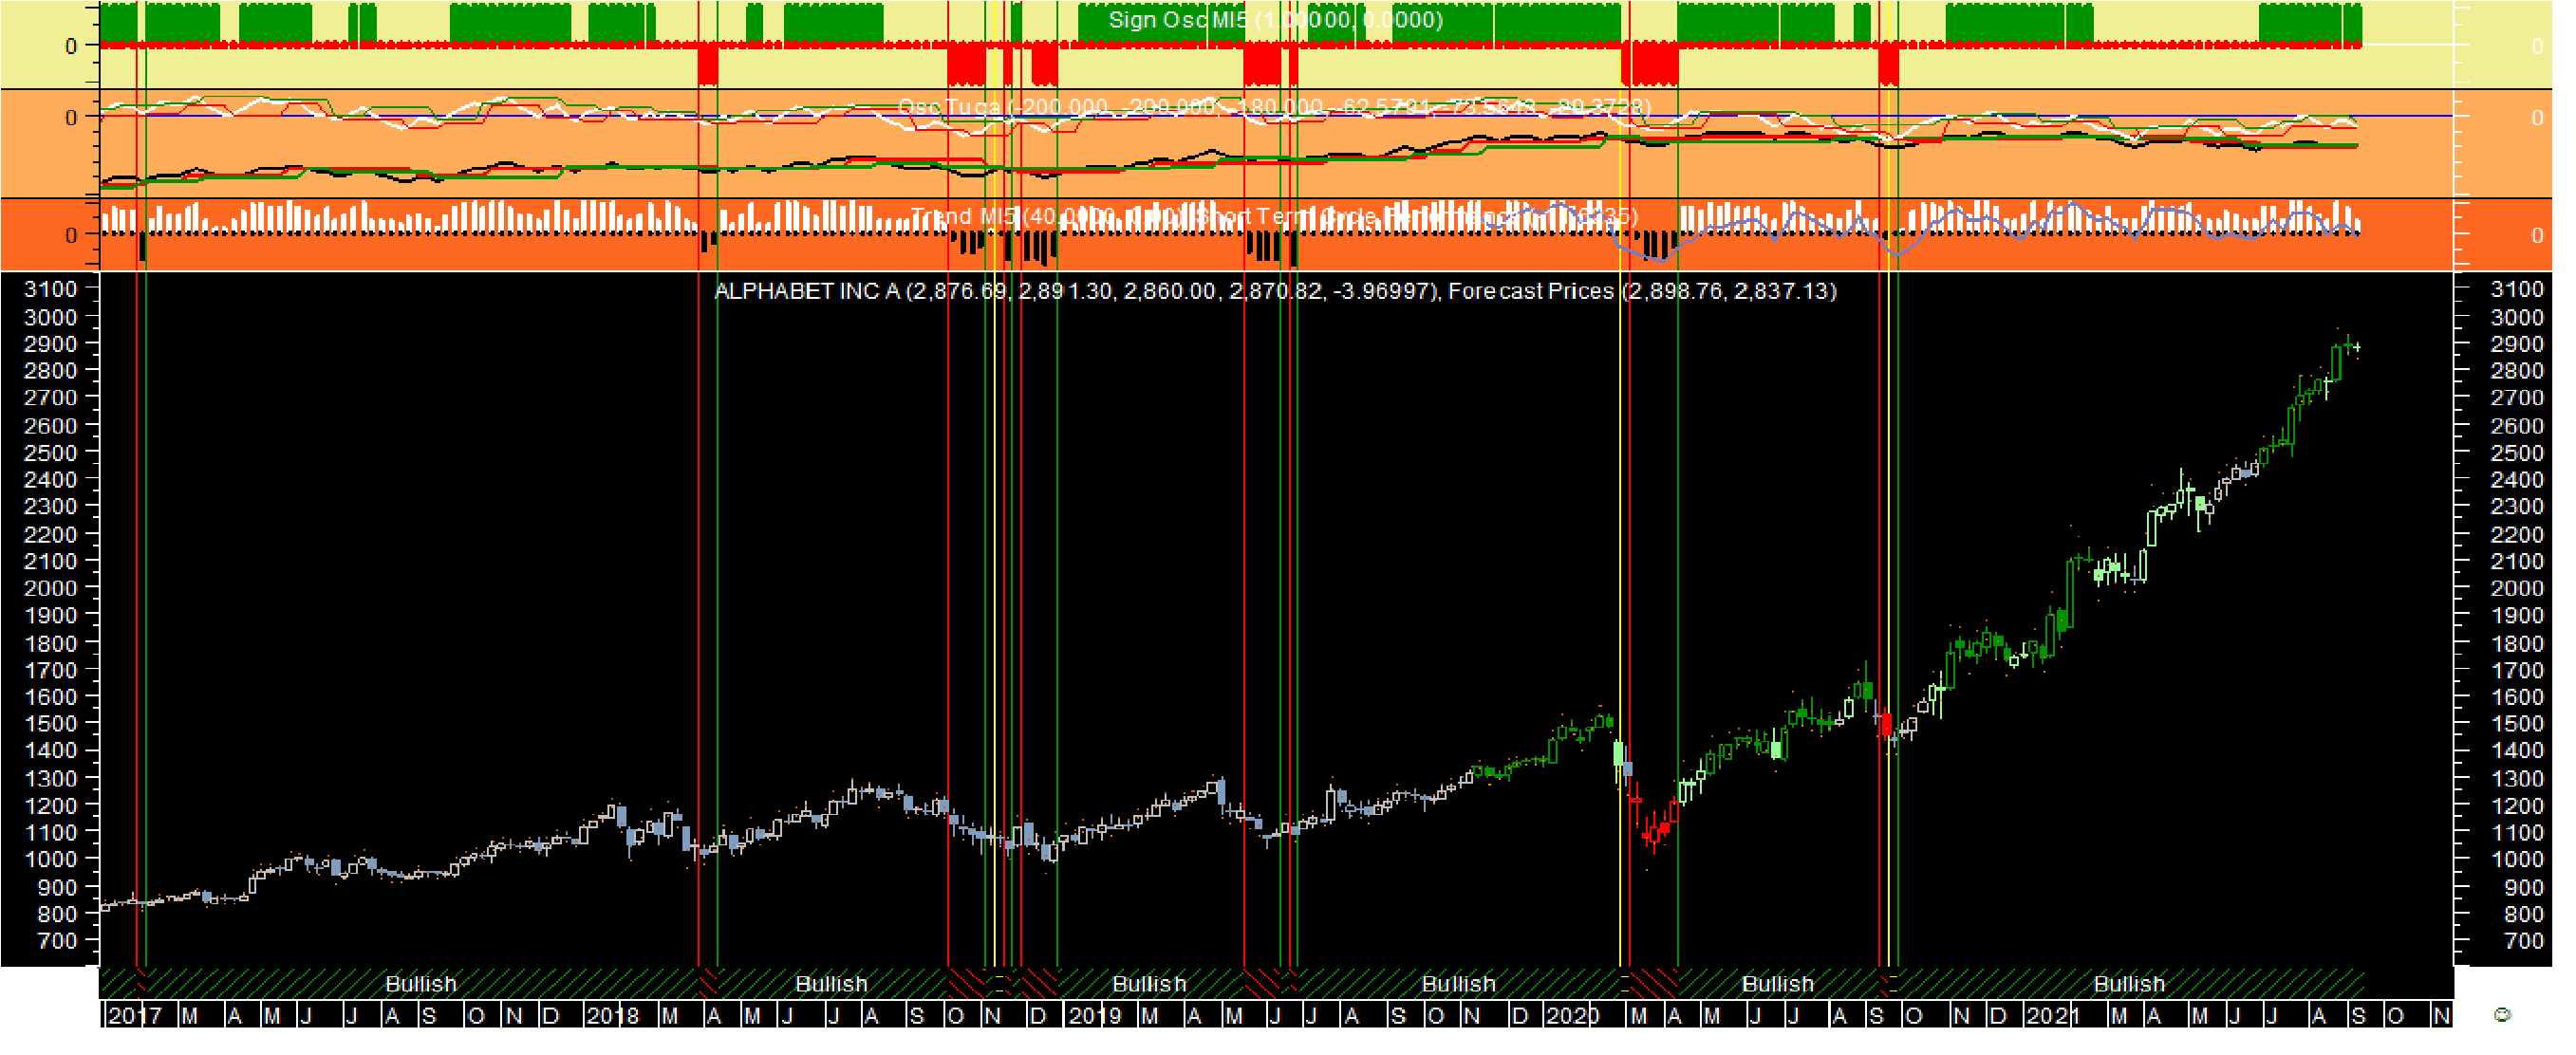This screenshot has width=2576, height=1055.
Task: Click the 3100 value on left price axis
Action: point(51,291)
